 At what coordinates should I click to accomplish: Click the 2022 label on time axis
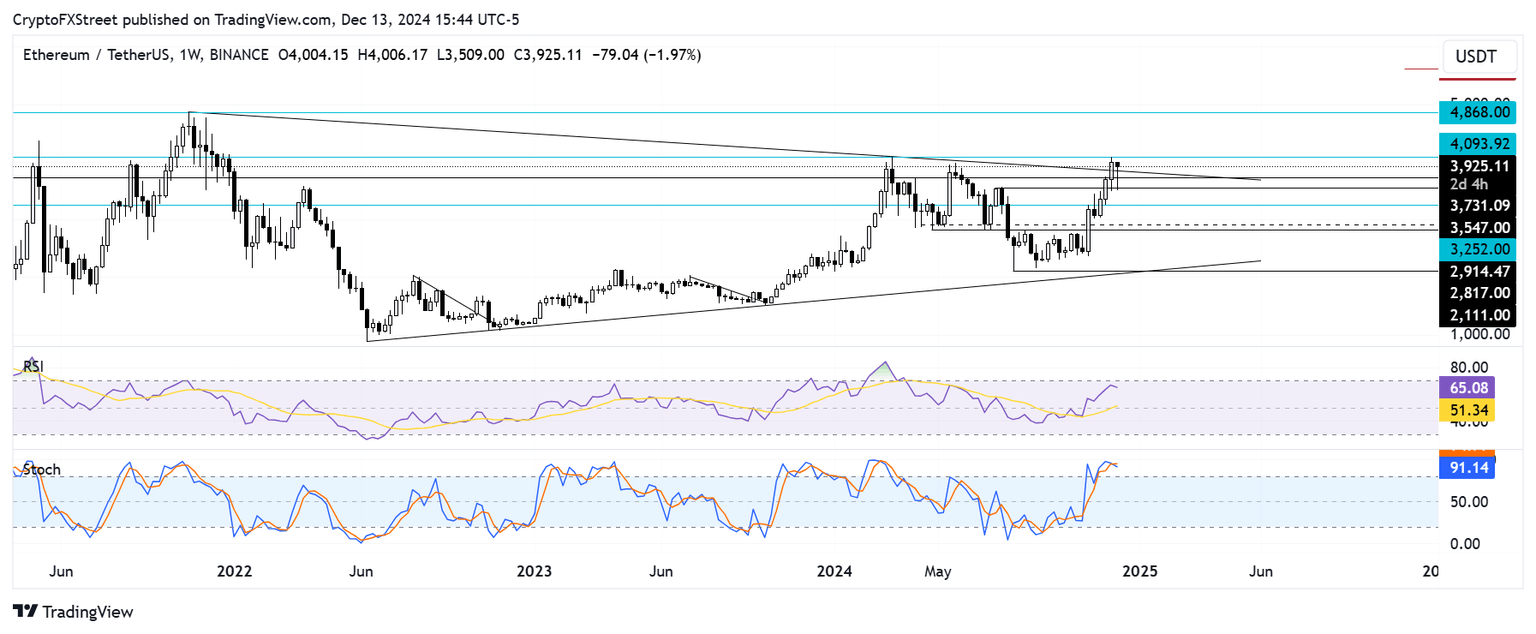coord(234,572)
